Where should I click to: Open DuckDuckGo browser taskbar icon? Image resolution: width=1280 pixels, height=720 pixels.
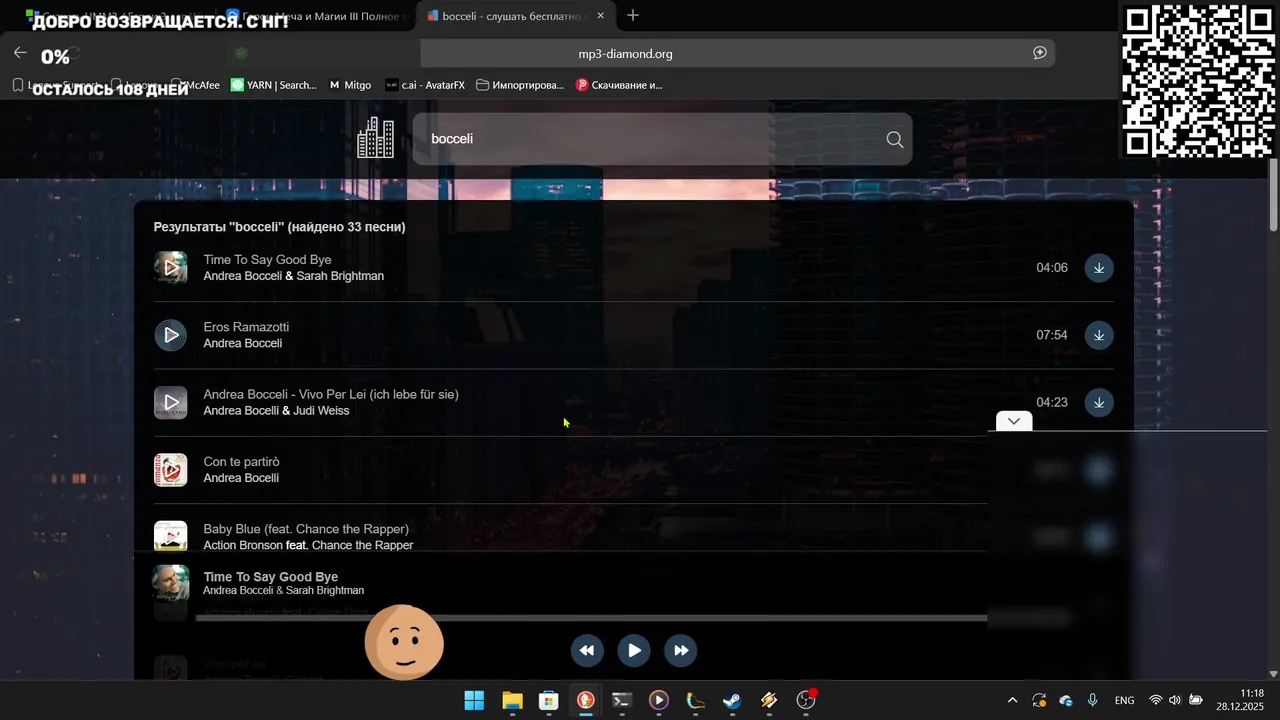(585, 700)
